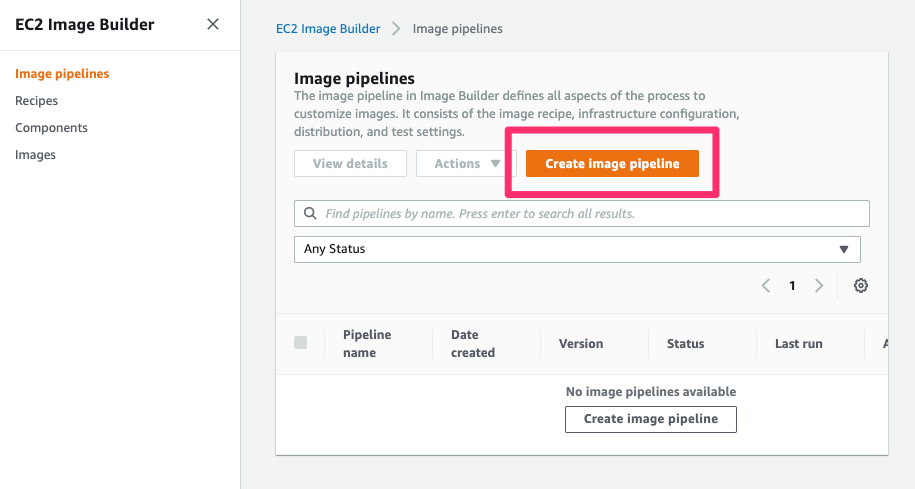Click the EC2 Image Builder sidebar title
915x489 pixels.
[x=85, y=25]
